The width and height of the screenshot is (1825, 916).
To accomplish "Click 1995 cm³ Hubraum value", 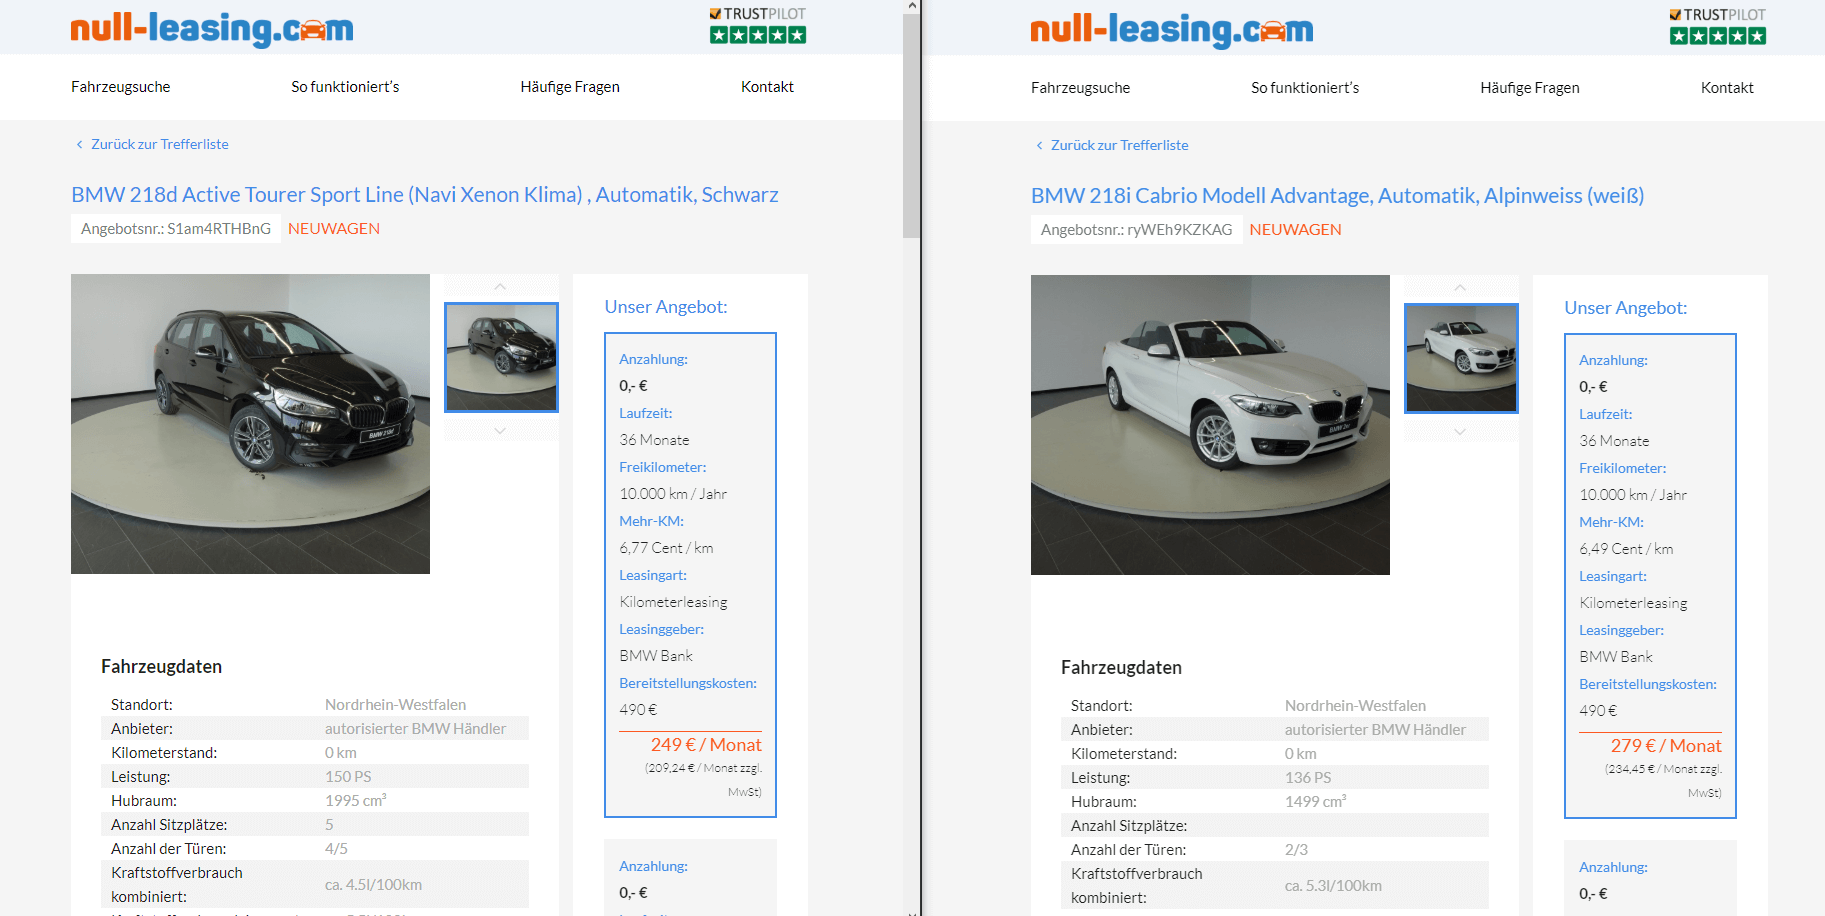I will coord(356,801).
